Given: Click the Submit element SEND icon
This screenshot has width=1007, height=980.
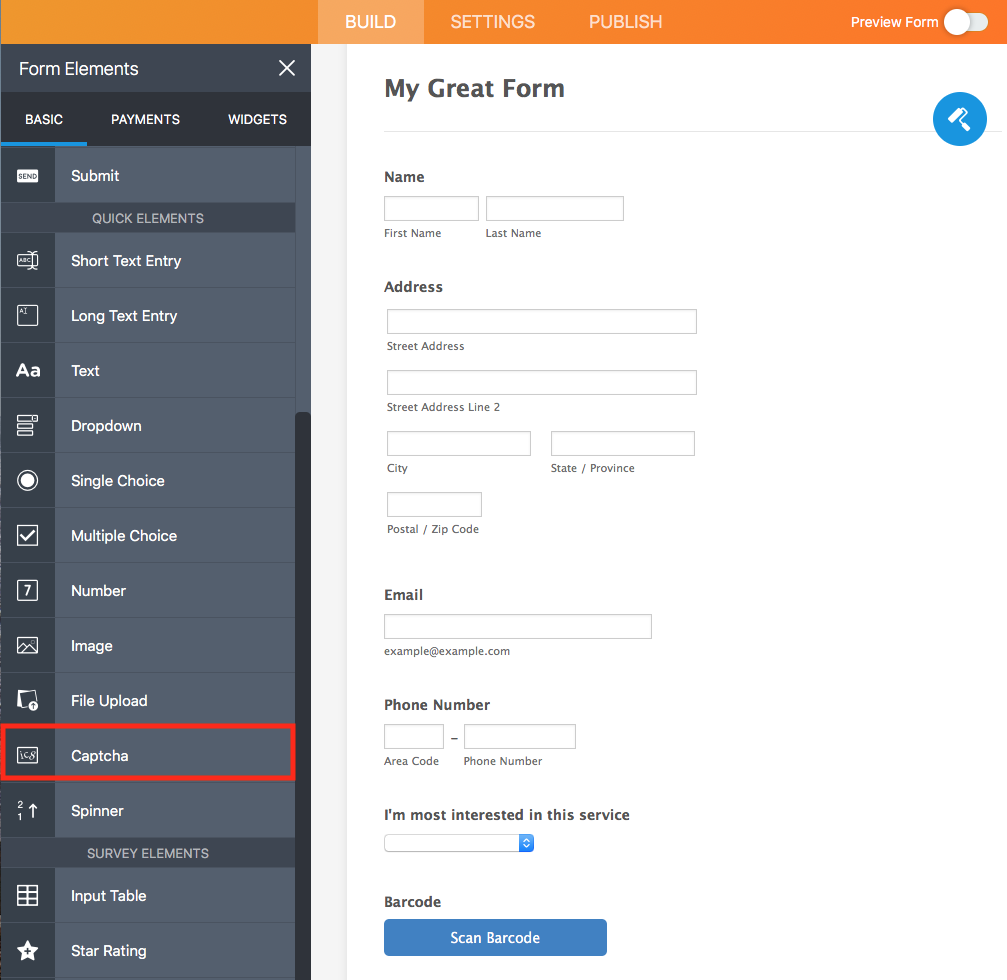Looking at the screenshot, I should [28, 175].
